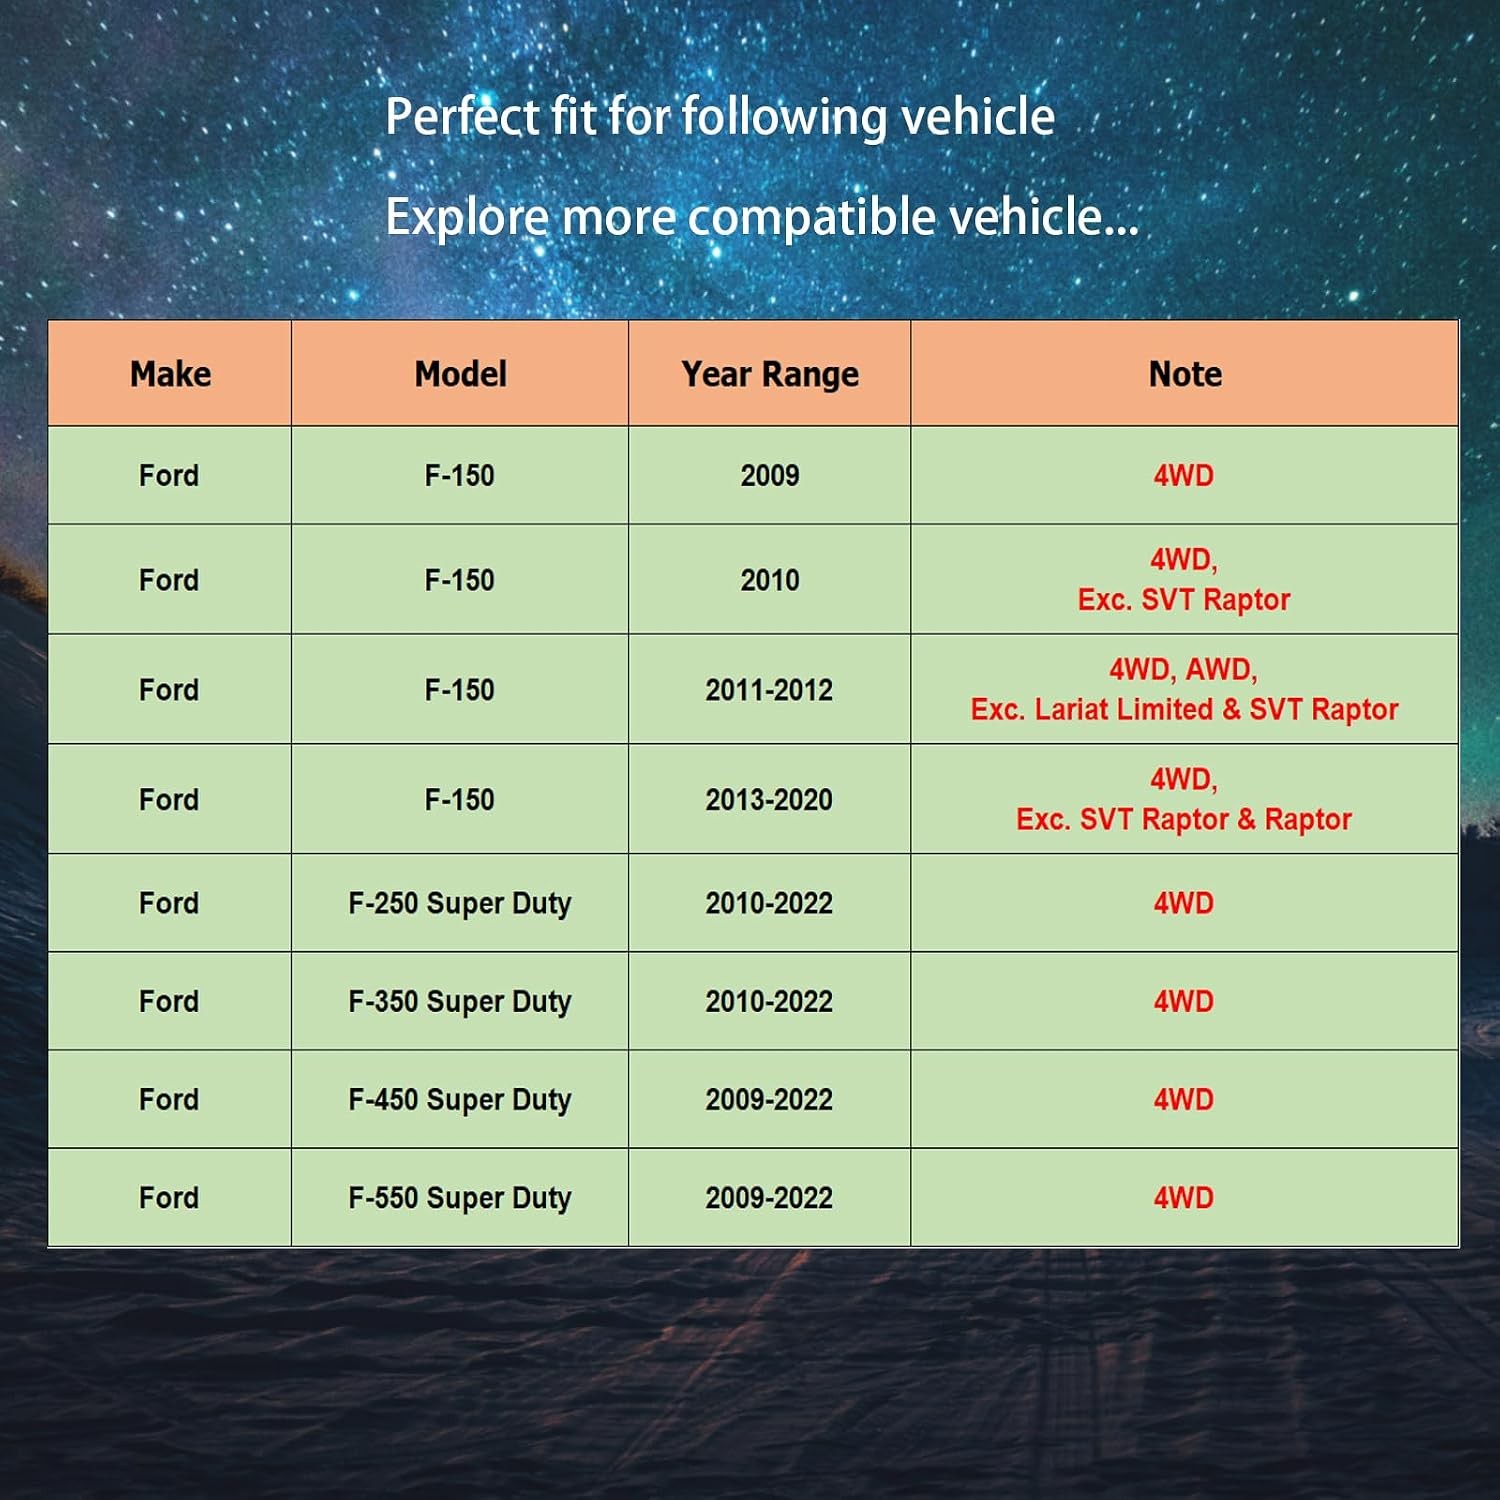Click the Note column header
The image size is (1500, 1500).
coord(1184,374)
